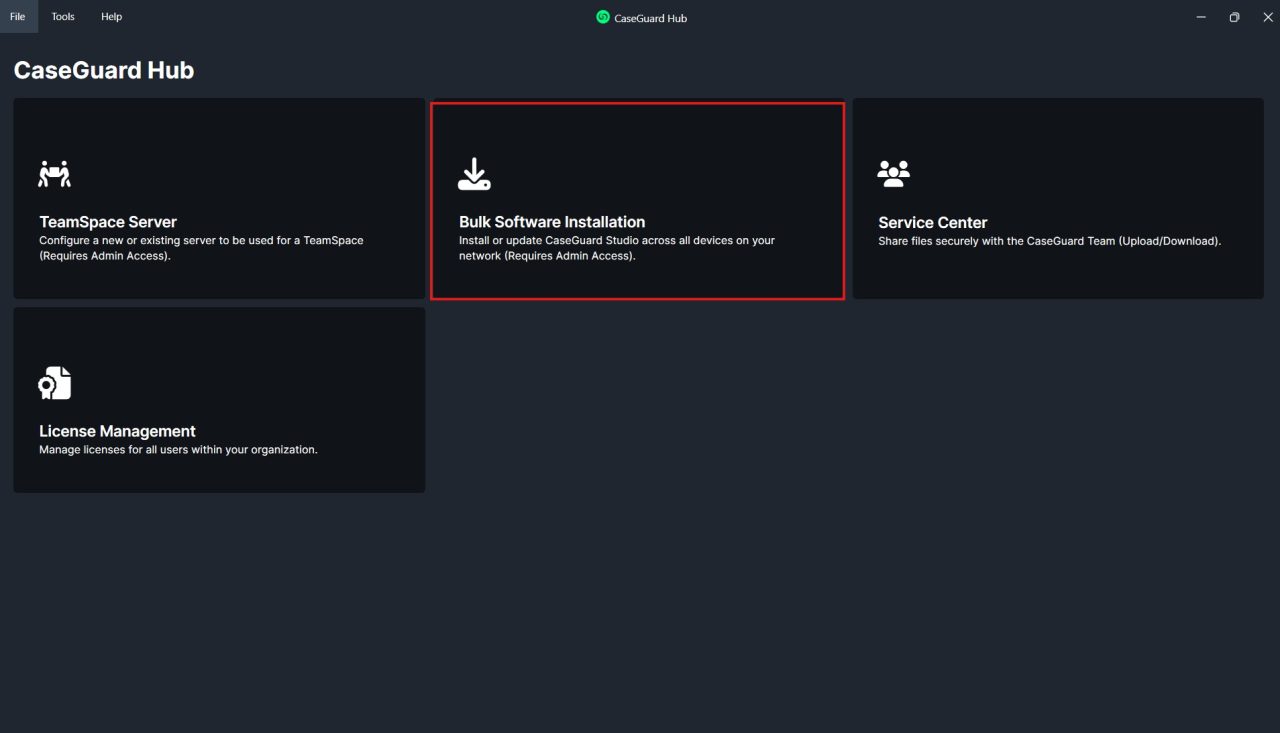Click the TeamSpace Server people icon
Image resolution: width=1280 pixels, height=733 pixels.
[55, 173]
